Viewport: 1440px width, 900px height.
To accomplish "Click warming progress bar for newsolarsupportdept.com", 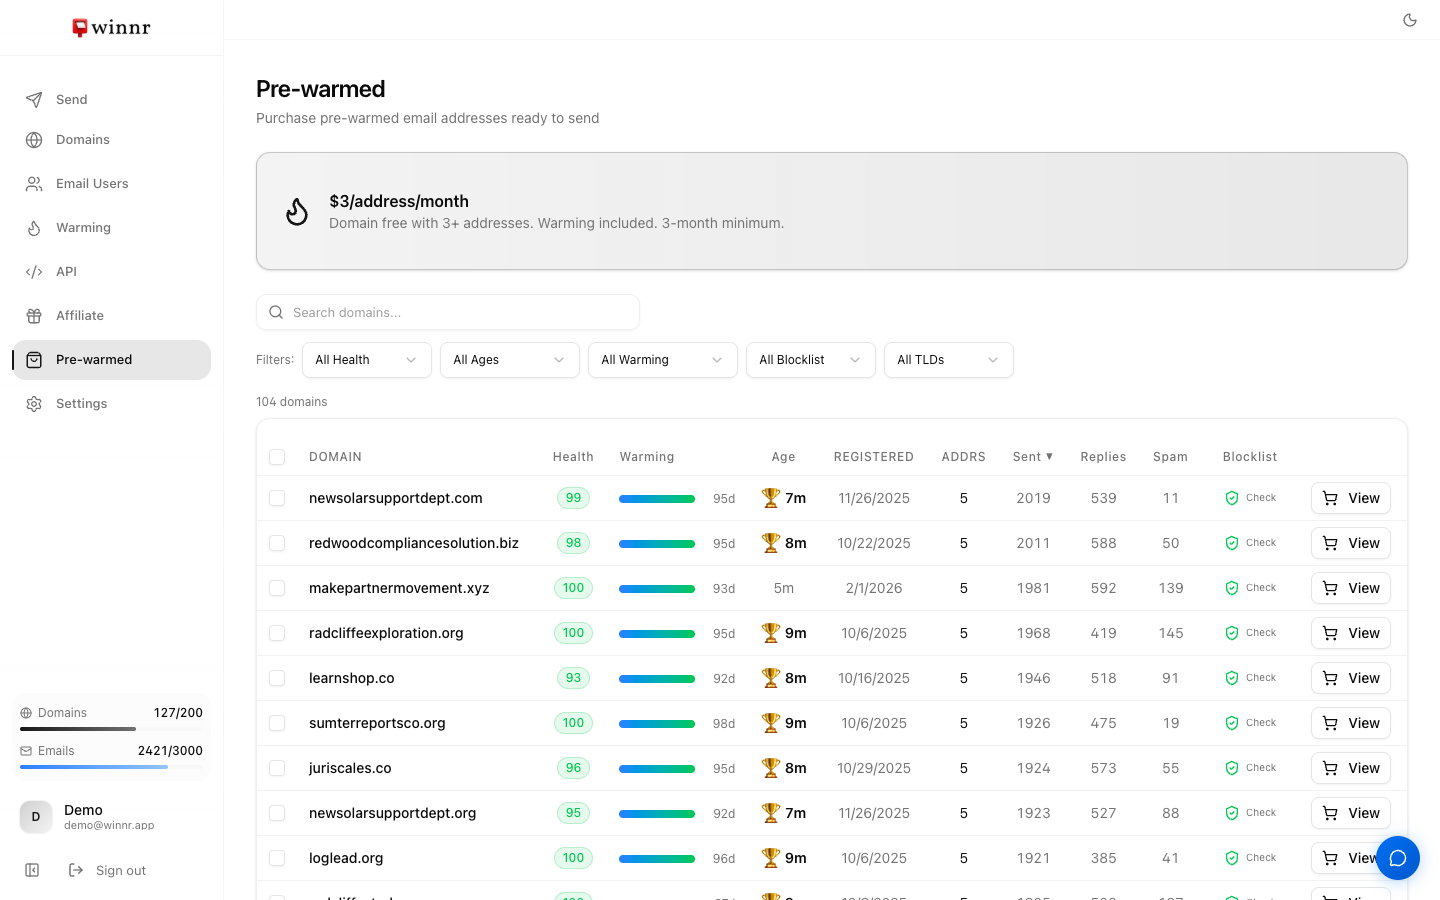I will click(657, 499).
